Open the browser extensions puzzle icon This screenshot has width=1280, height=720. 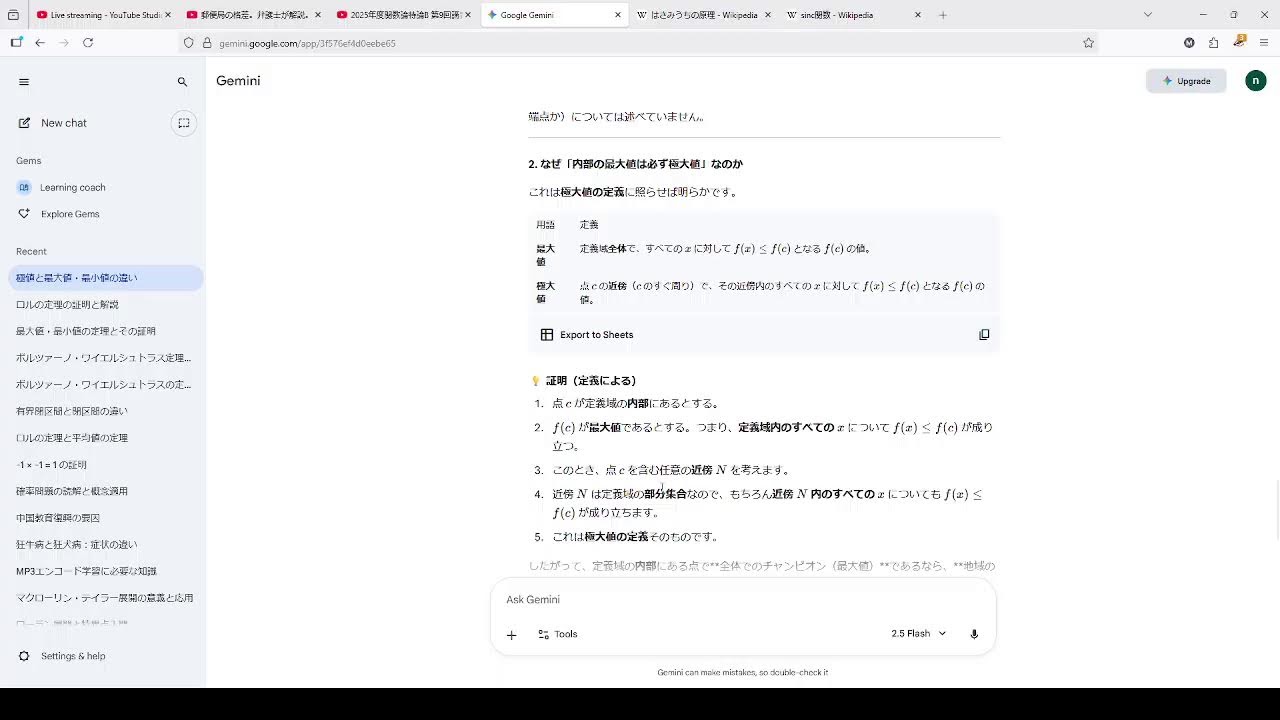click(x=1213, y=43)
